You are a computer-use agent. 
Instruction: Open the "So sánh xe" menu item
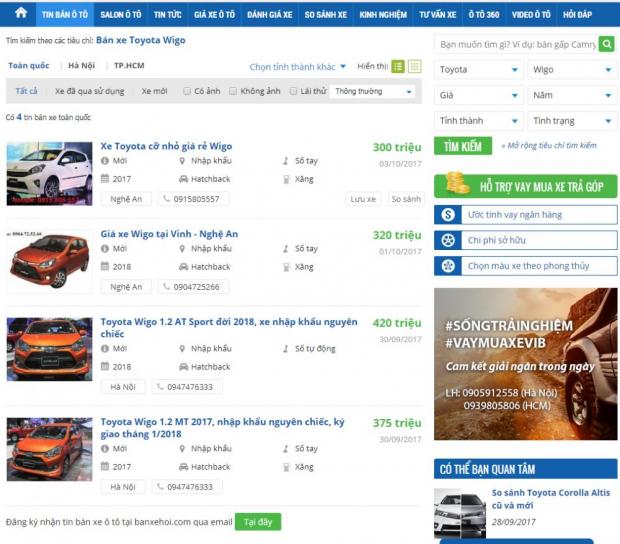coord(325,15)
